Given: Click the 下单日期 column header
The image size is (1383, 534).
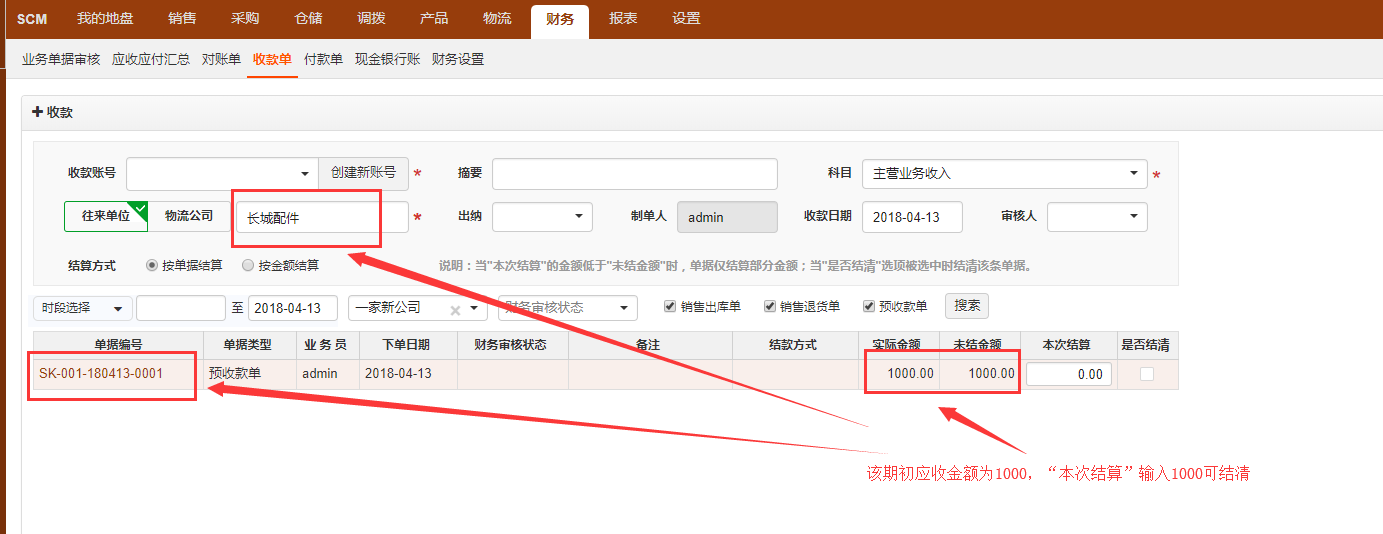Looking at the screenshot, I should pyautogui.click(x=407, y=345).
